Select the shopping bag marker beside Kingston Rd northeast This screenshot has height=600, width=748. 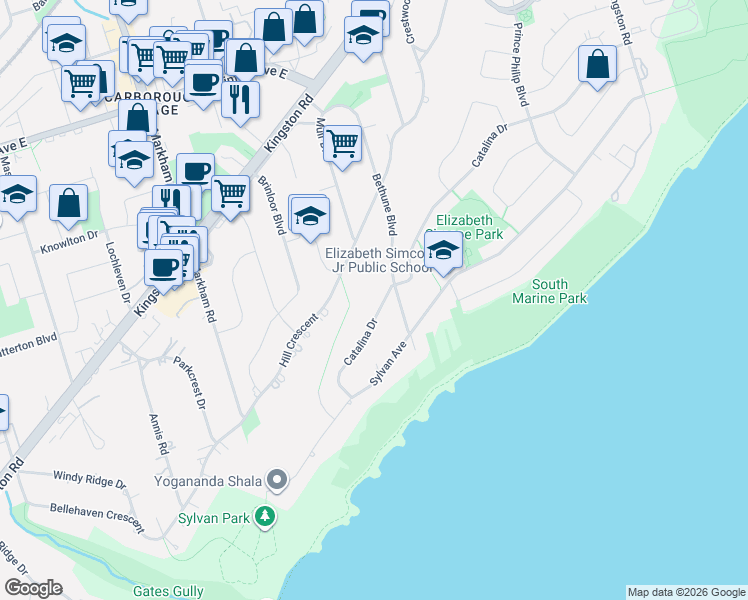coord(597,65)
